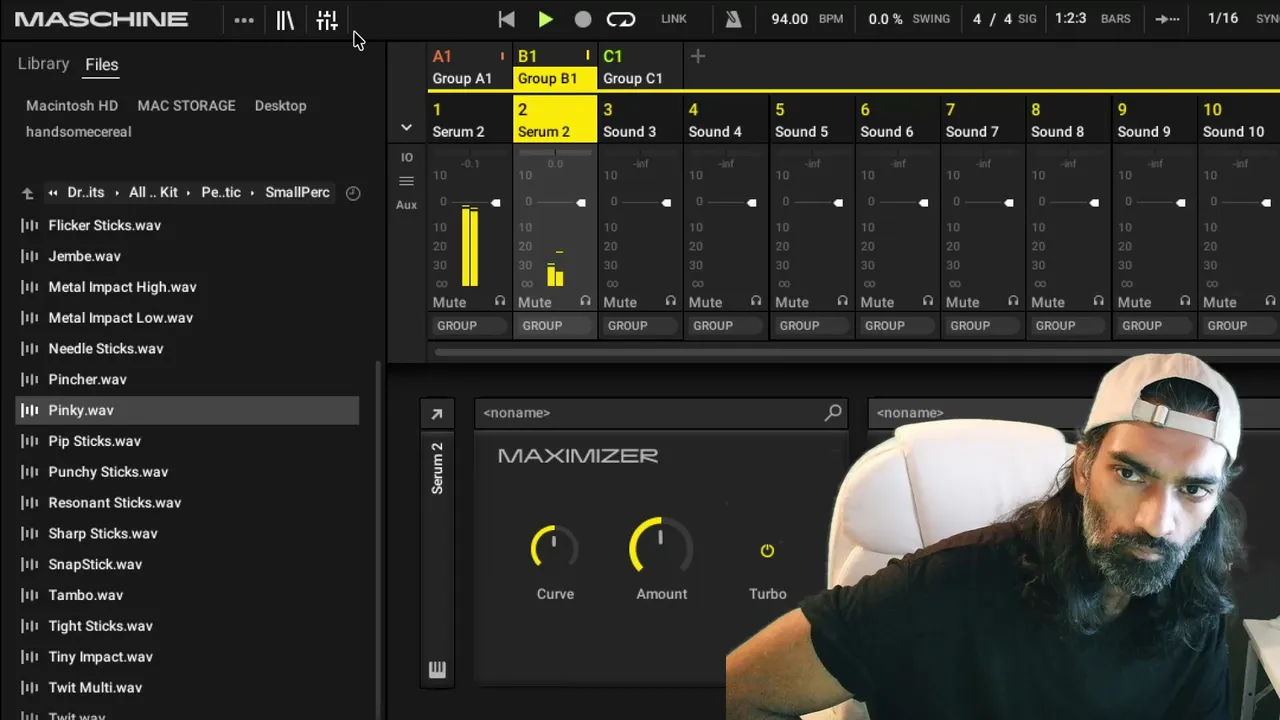Select the Sound 3 channel header

click(640, 120)
